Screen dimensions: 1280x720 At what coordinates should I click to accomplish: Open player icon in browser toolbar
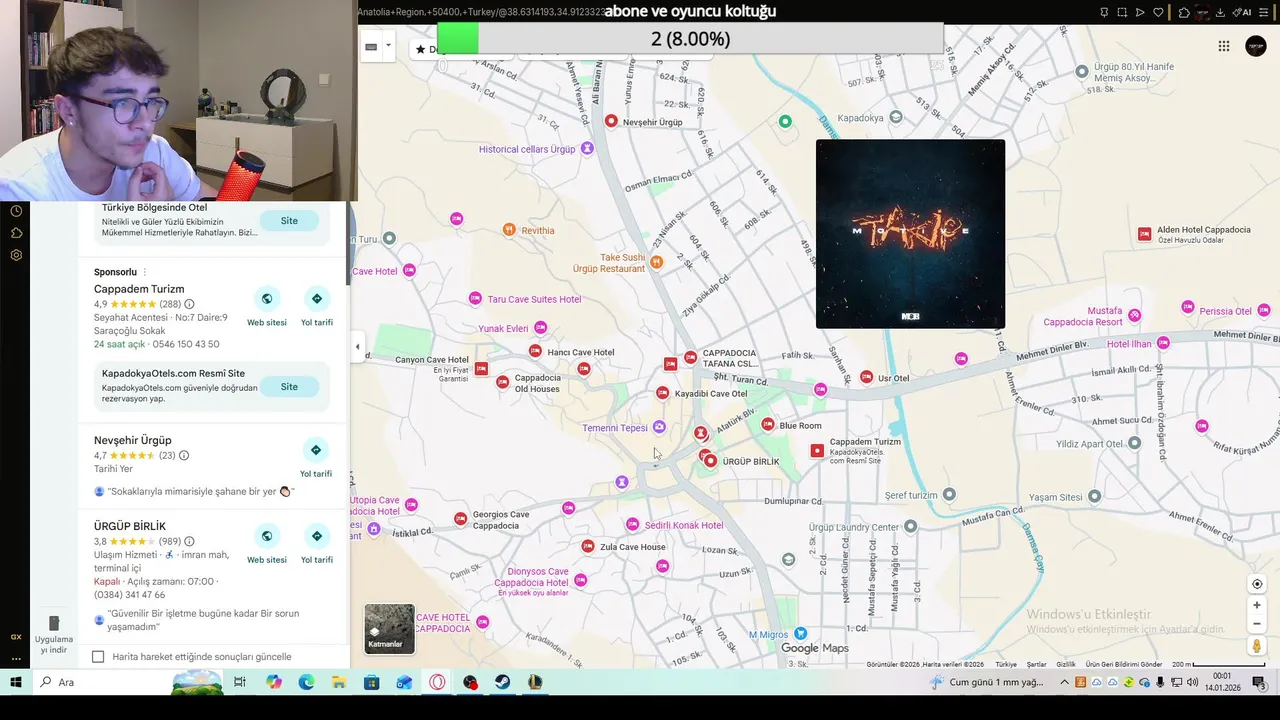(x=1140, y=12)
